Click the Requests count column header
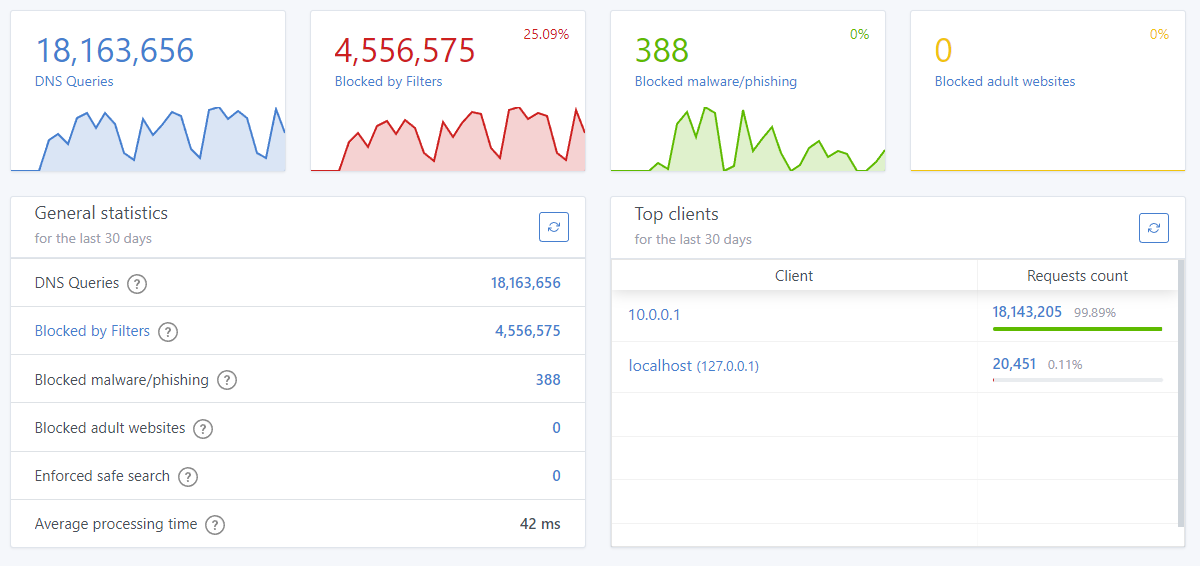 [1077, 276]
